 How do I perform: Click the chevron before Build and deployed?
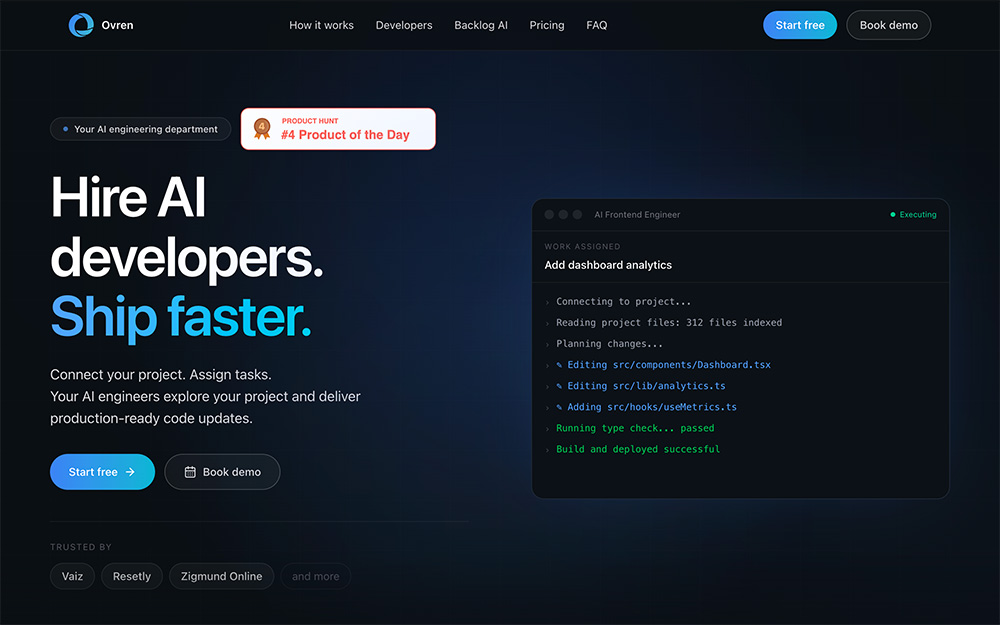click(x=547, y=450)
